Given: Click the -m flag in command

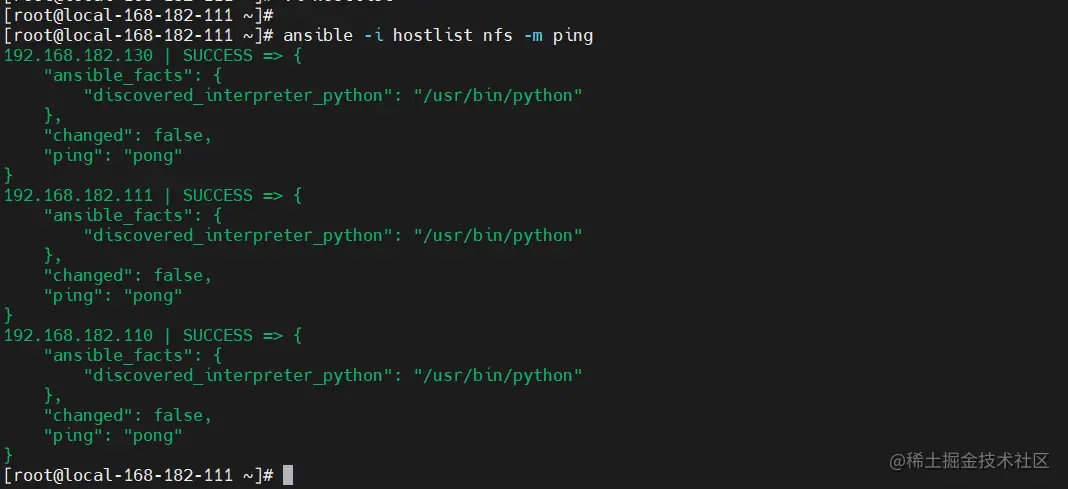Looking at the screenshot, I should coord(533,35).
